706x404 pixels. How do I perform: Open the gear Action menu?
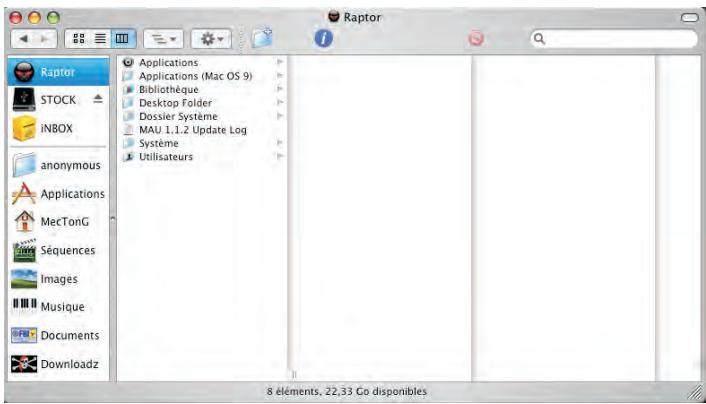click(x=212, y=39)
